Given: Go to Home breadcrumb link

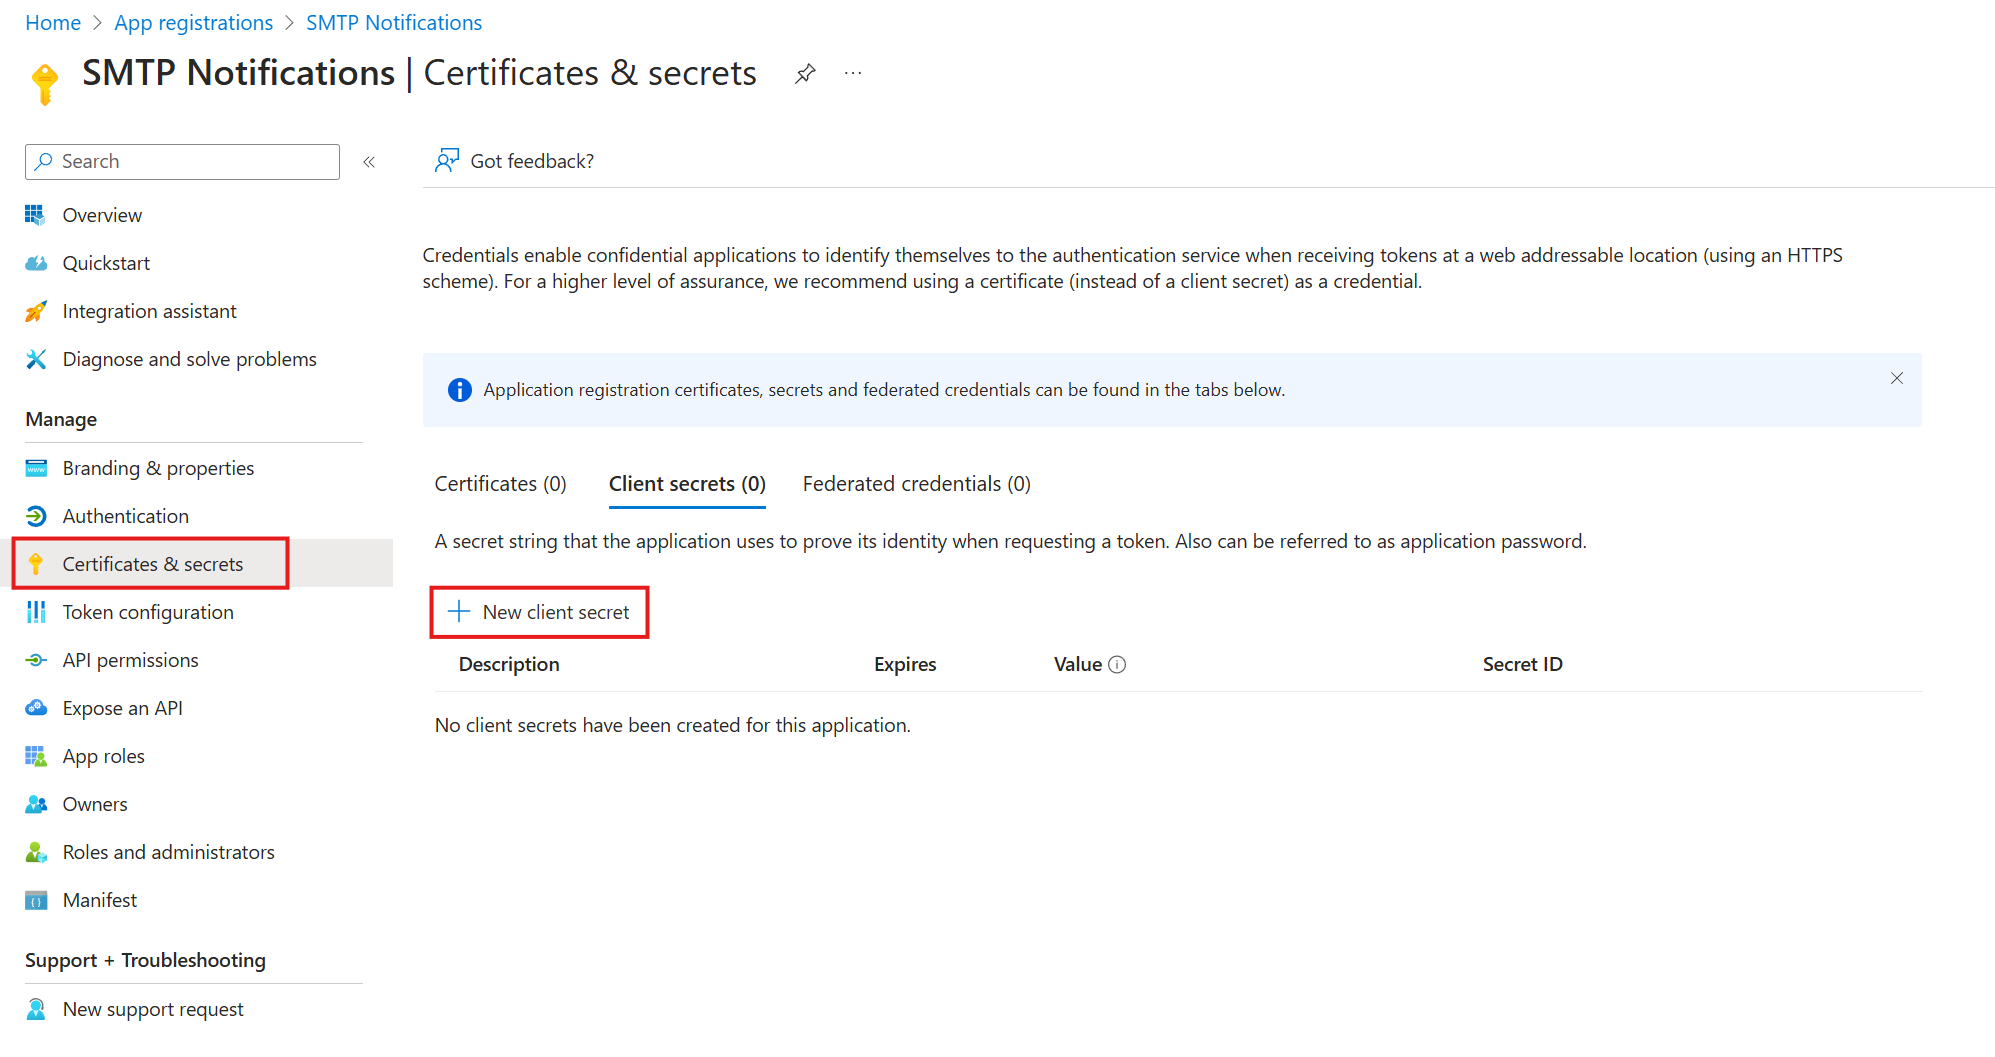Looking at the screenshot, I should (x=53, y=23).
